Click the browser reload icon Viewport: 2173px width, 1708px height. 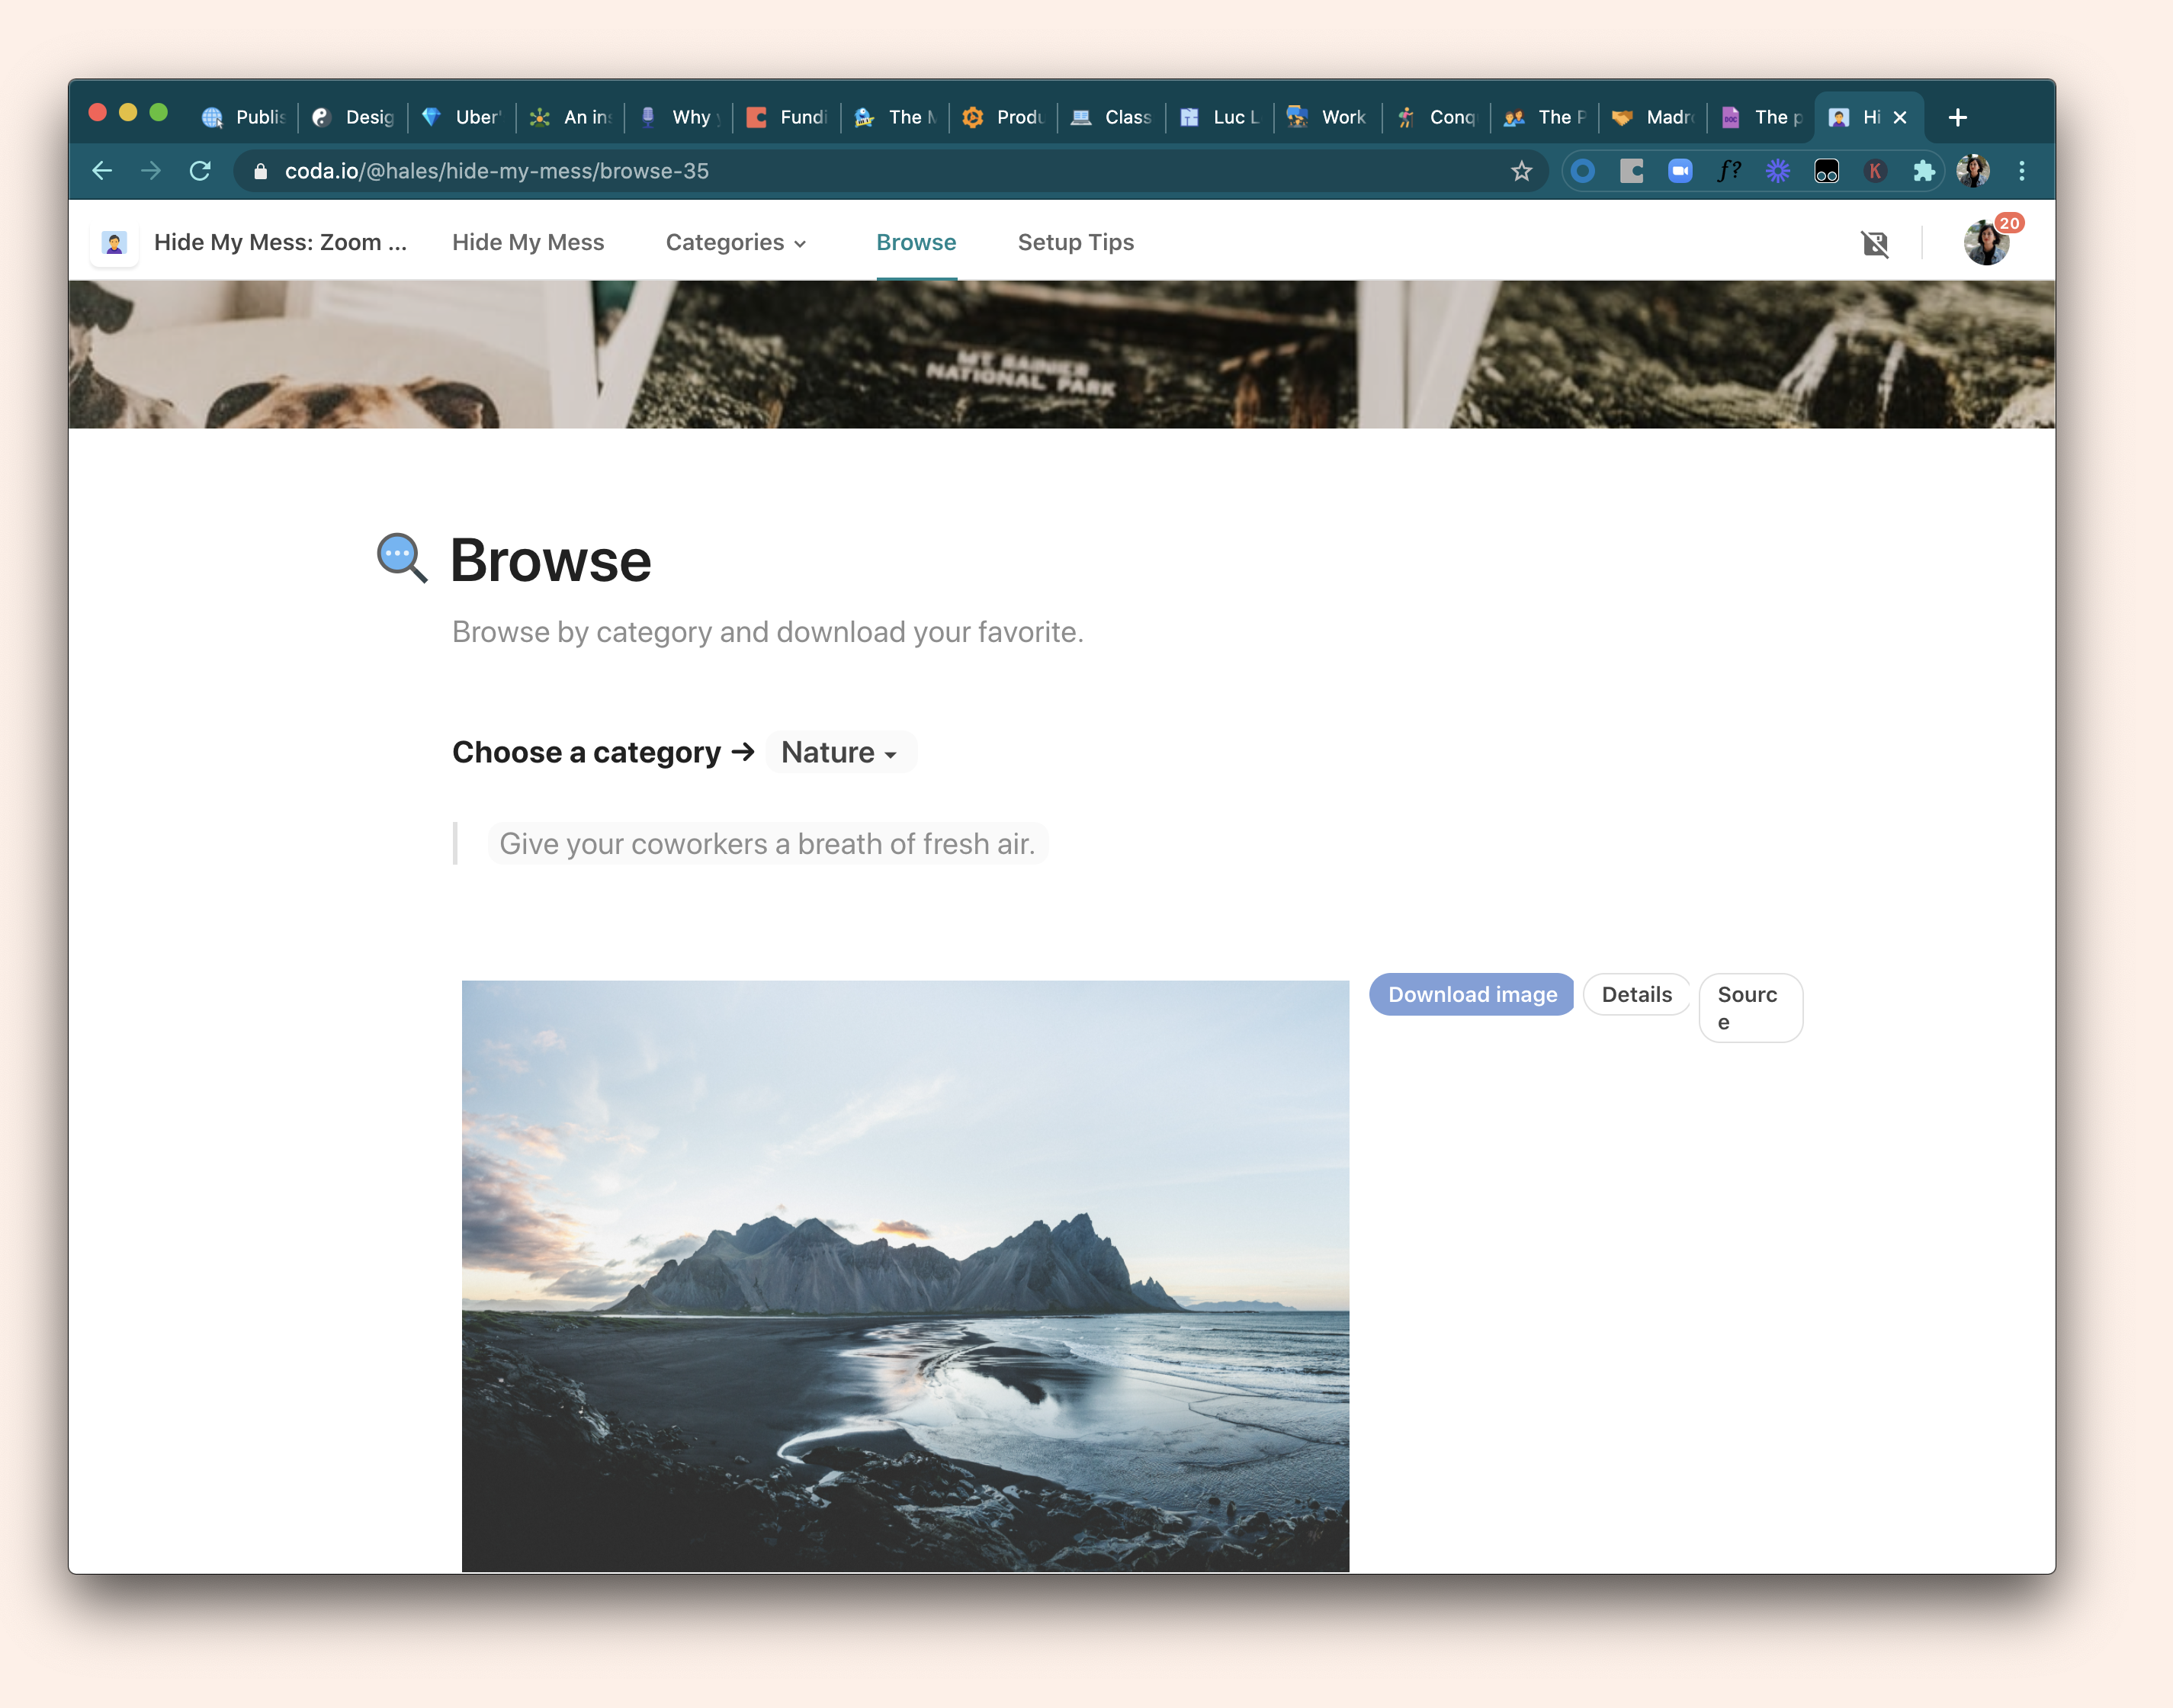click(200, 171)
